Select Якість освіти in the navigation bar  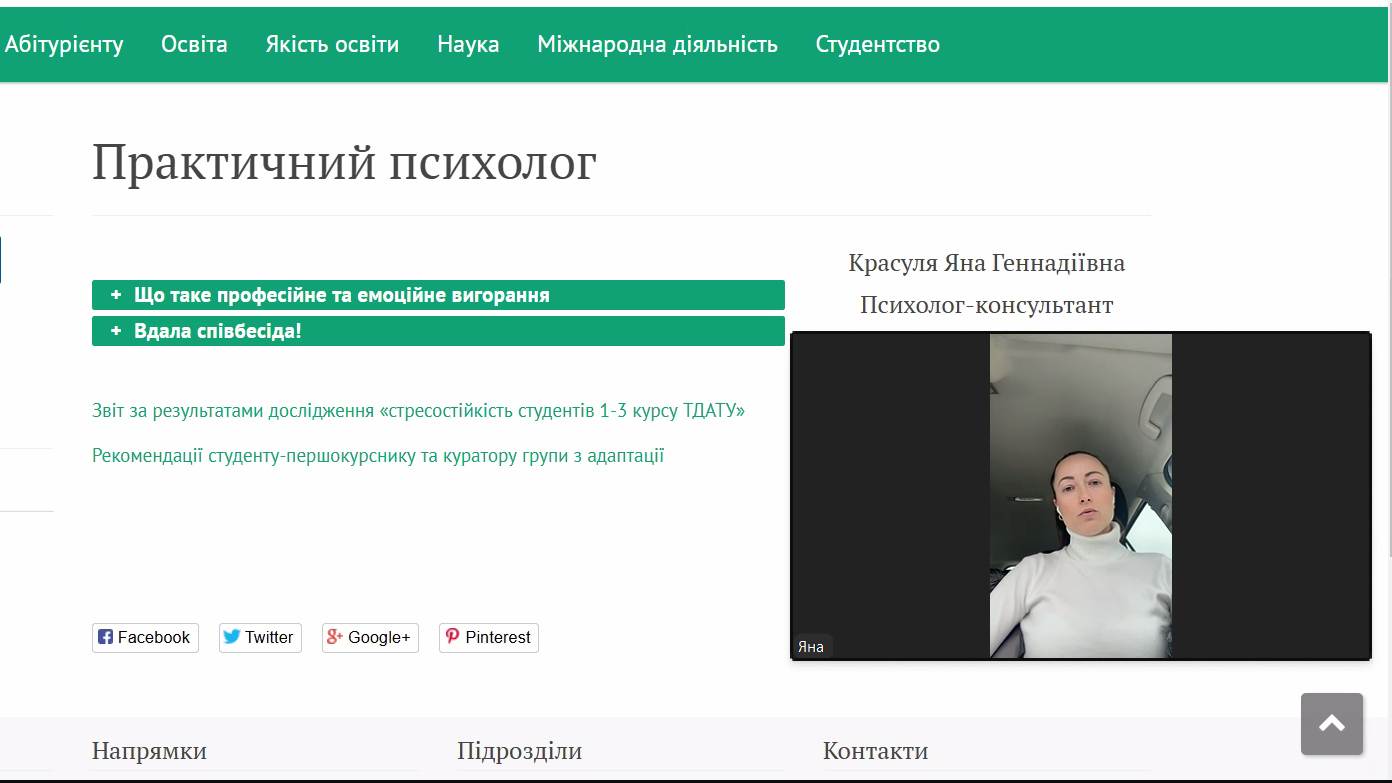(332, 44)
